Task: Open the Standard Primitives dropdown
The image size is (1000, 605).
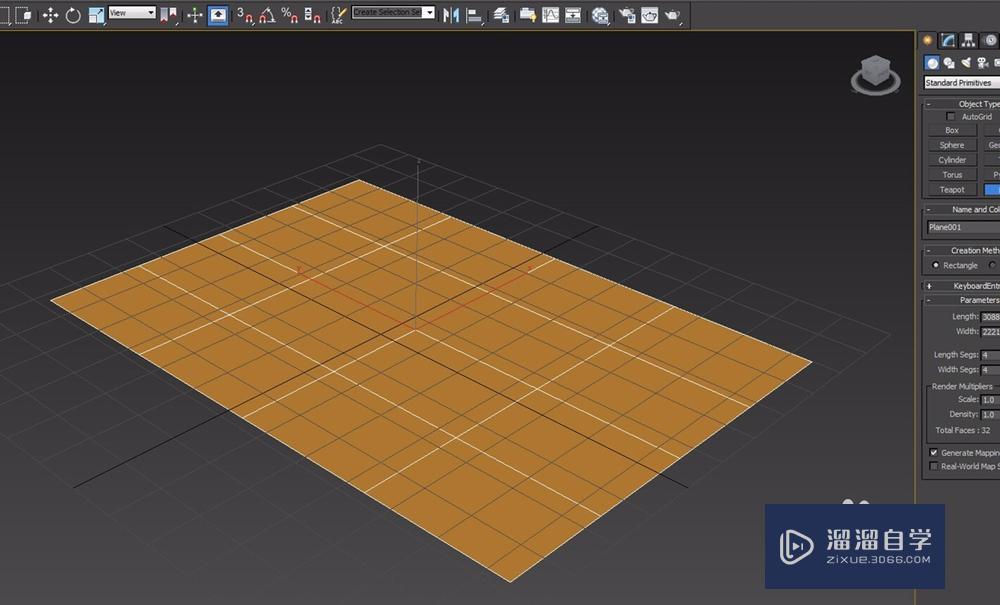Action: click(962, 83)
